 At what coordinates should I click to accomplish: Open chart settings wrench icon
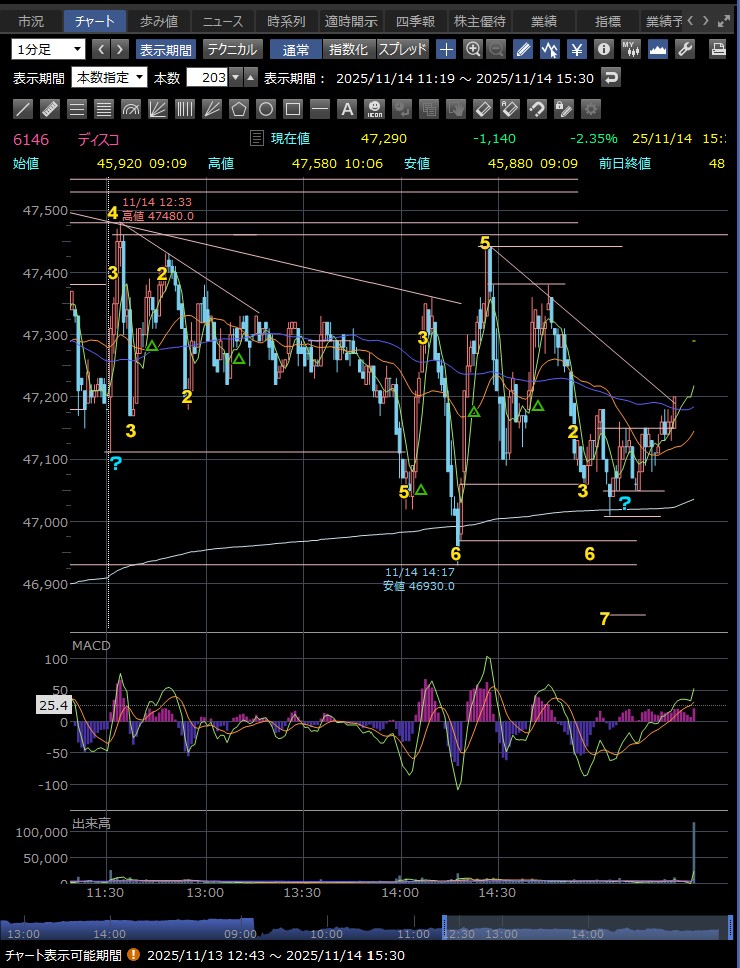[685, 49]
